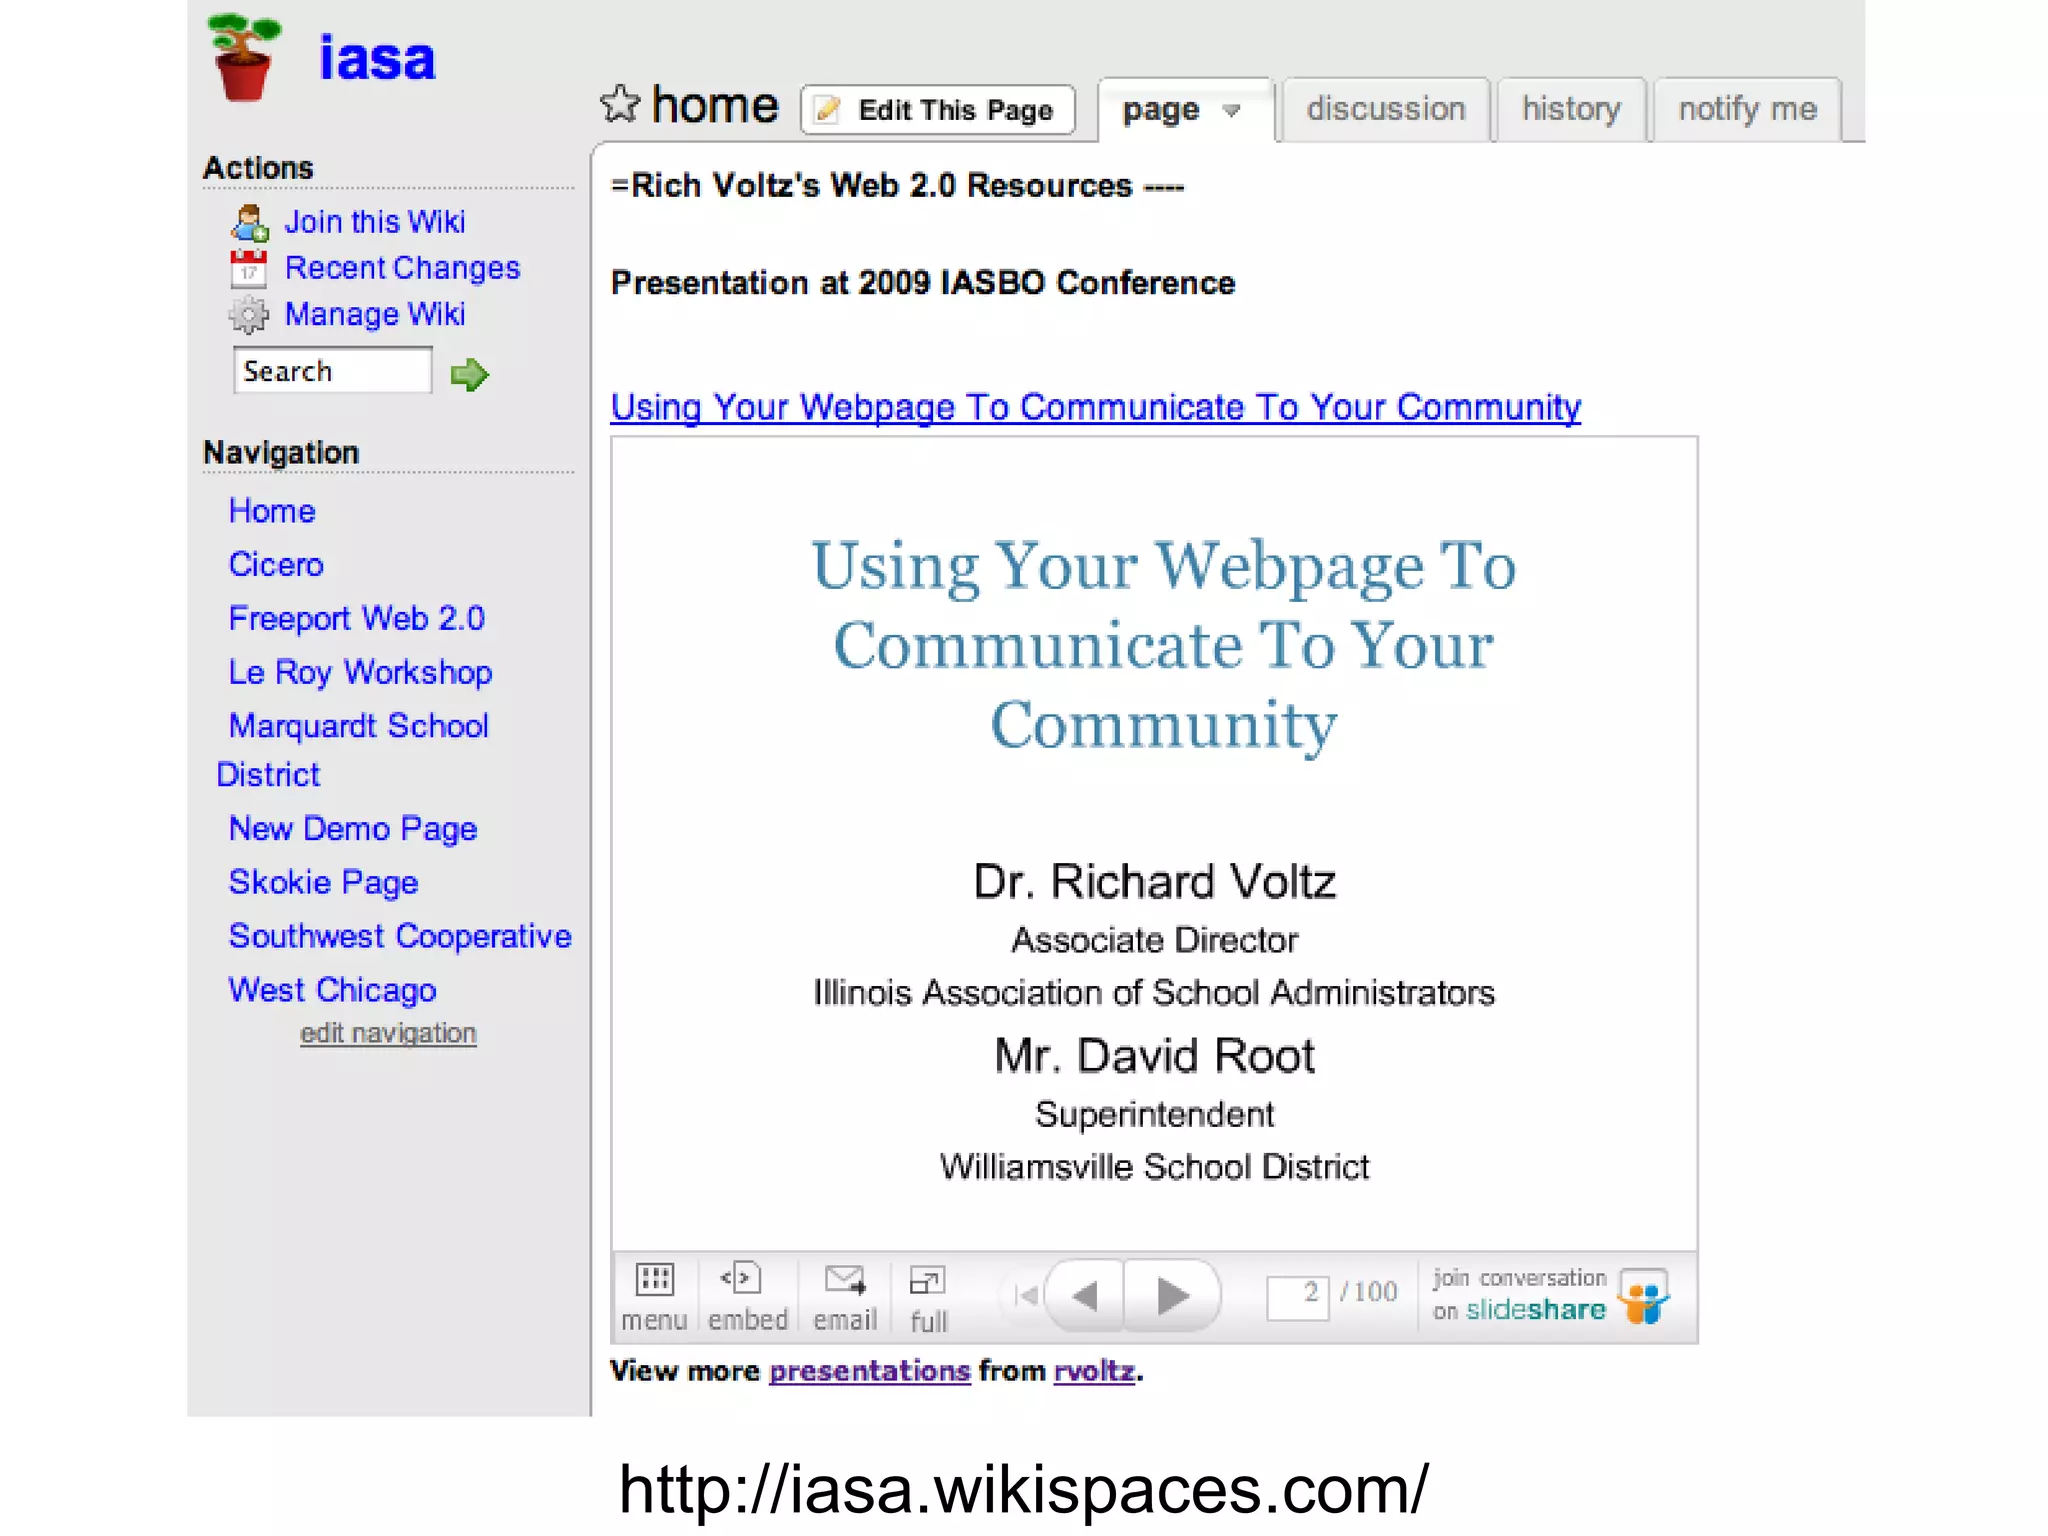Image resolution: width=2048 pixels, height=1536 pixels.
Task: Go to previous slide arrow
Action: coord(1085,1296)
